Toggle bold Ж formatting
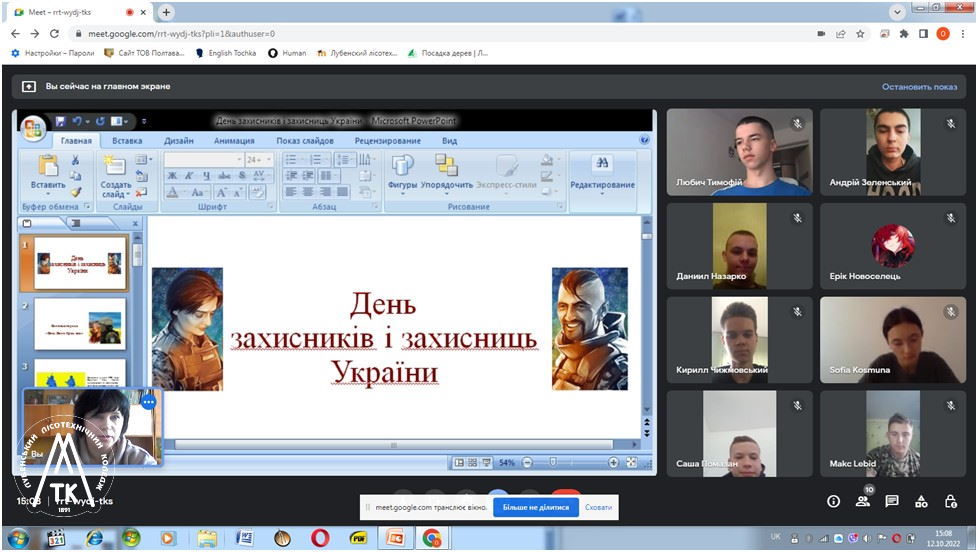The image size is (978, 552). tap(173, 176)
